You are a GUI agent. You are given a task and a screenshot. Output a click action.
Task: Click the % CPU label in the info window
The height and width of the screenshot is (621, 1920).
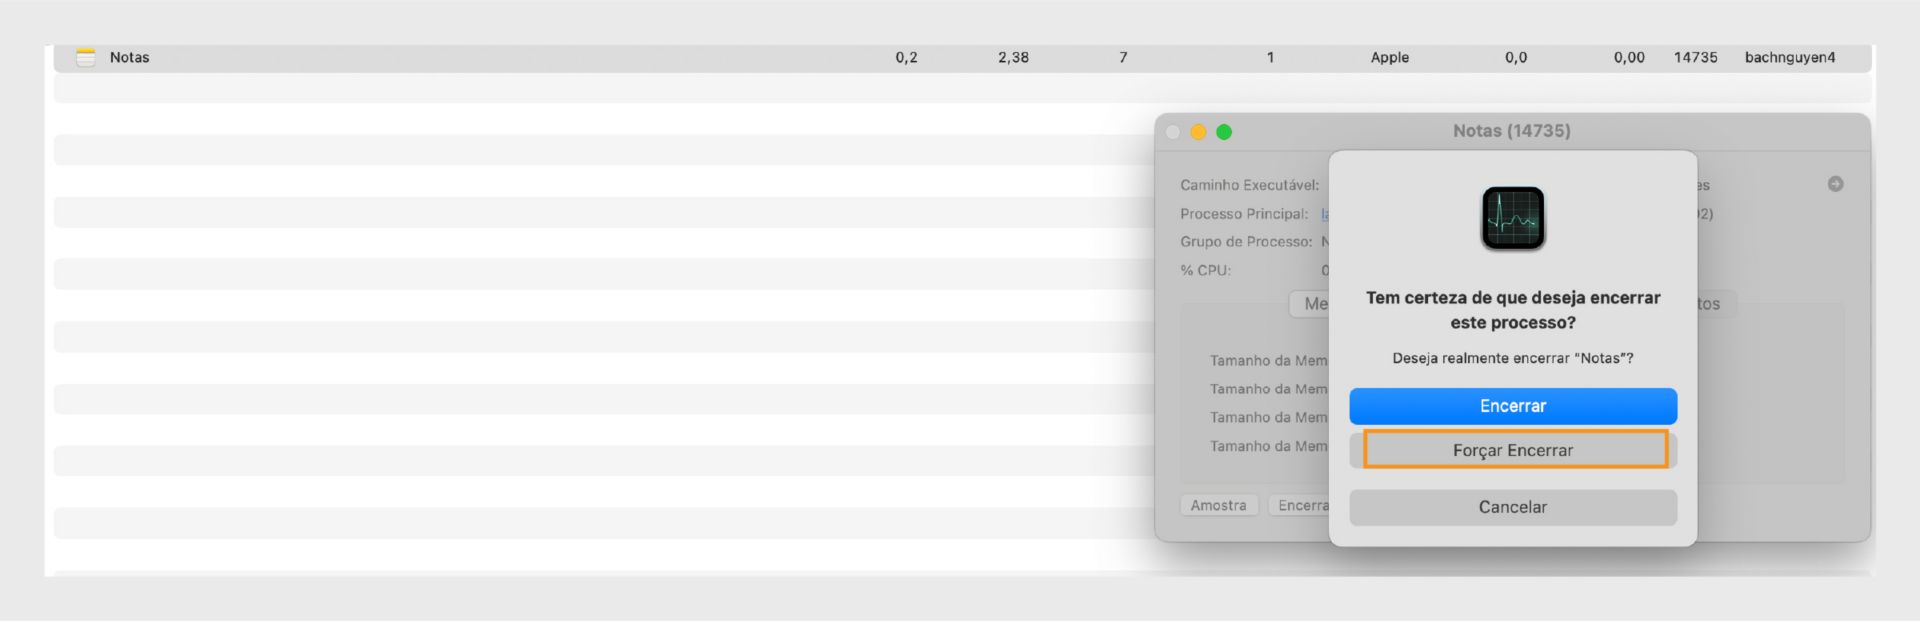1205,270
